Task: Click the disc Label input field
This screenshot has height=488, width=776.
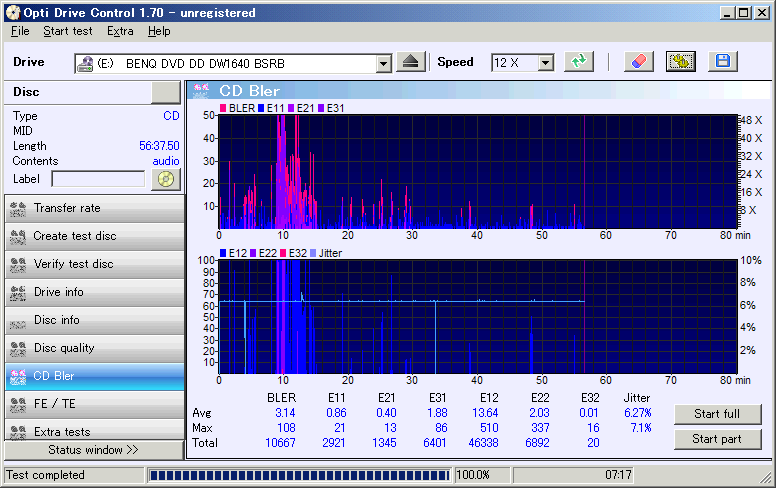Action: pyautogui.click(x=98, y=179)
